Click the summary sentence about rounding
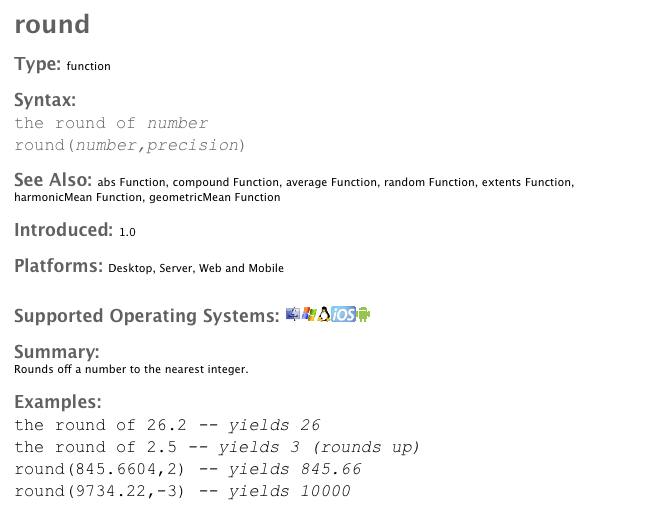The image size is (659, 510). click(x=131, y=369)
